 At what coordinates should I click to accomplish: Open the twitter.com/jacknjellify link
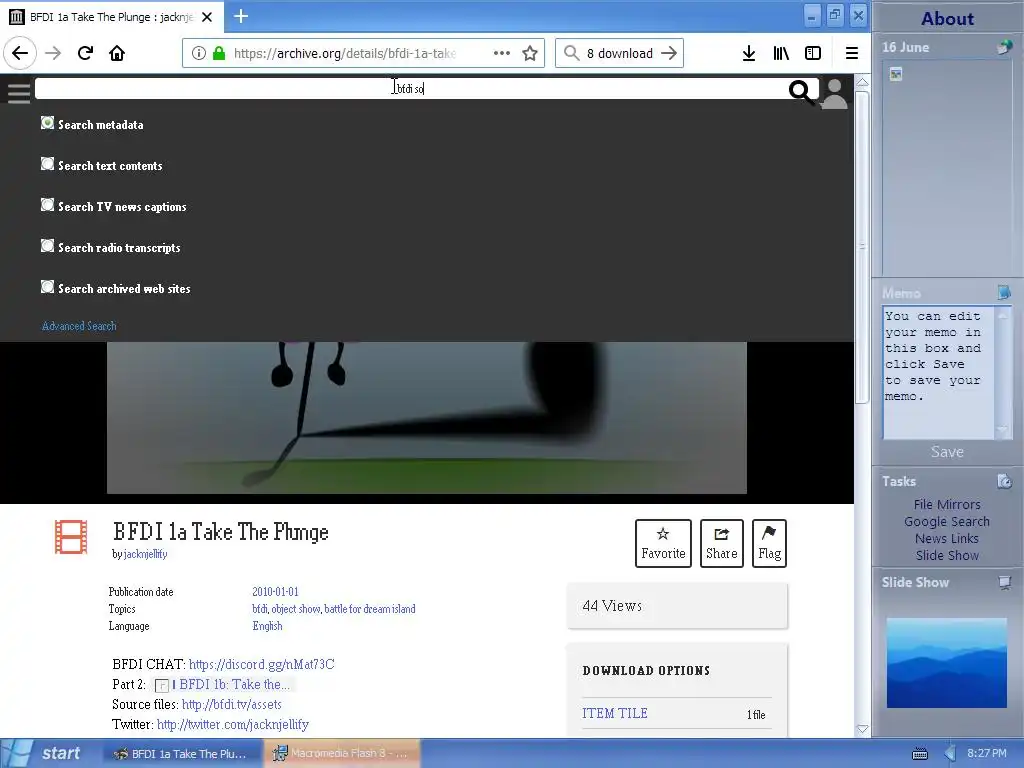click(x=233, y=724)
